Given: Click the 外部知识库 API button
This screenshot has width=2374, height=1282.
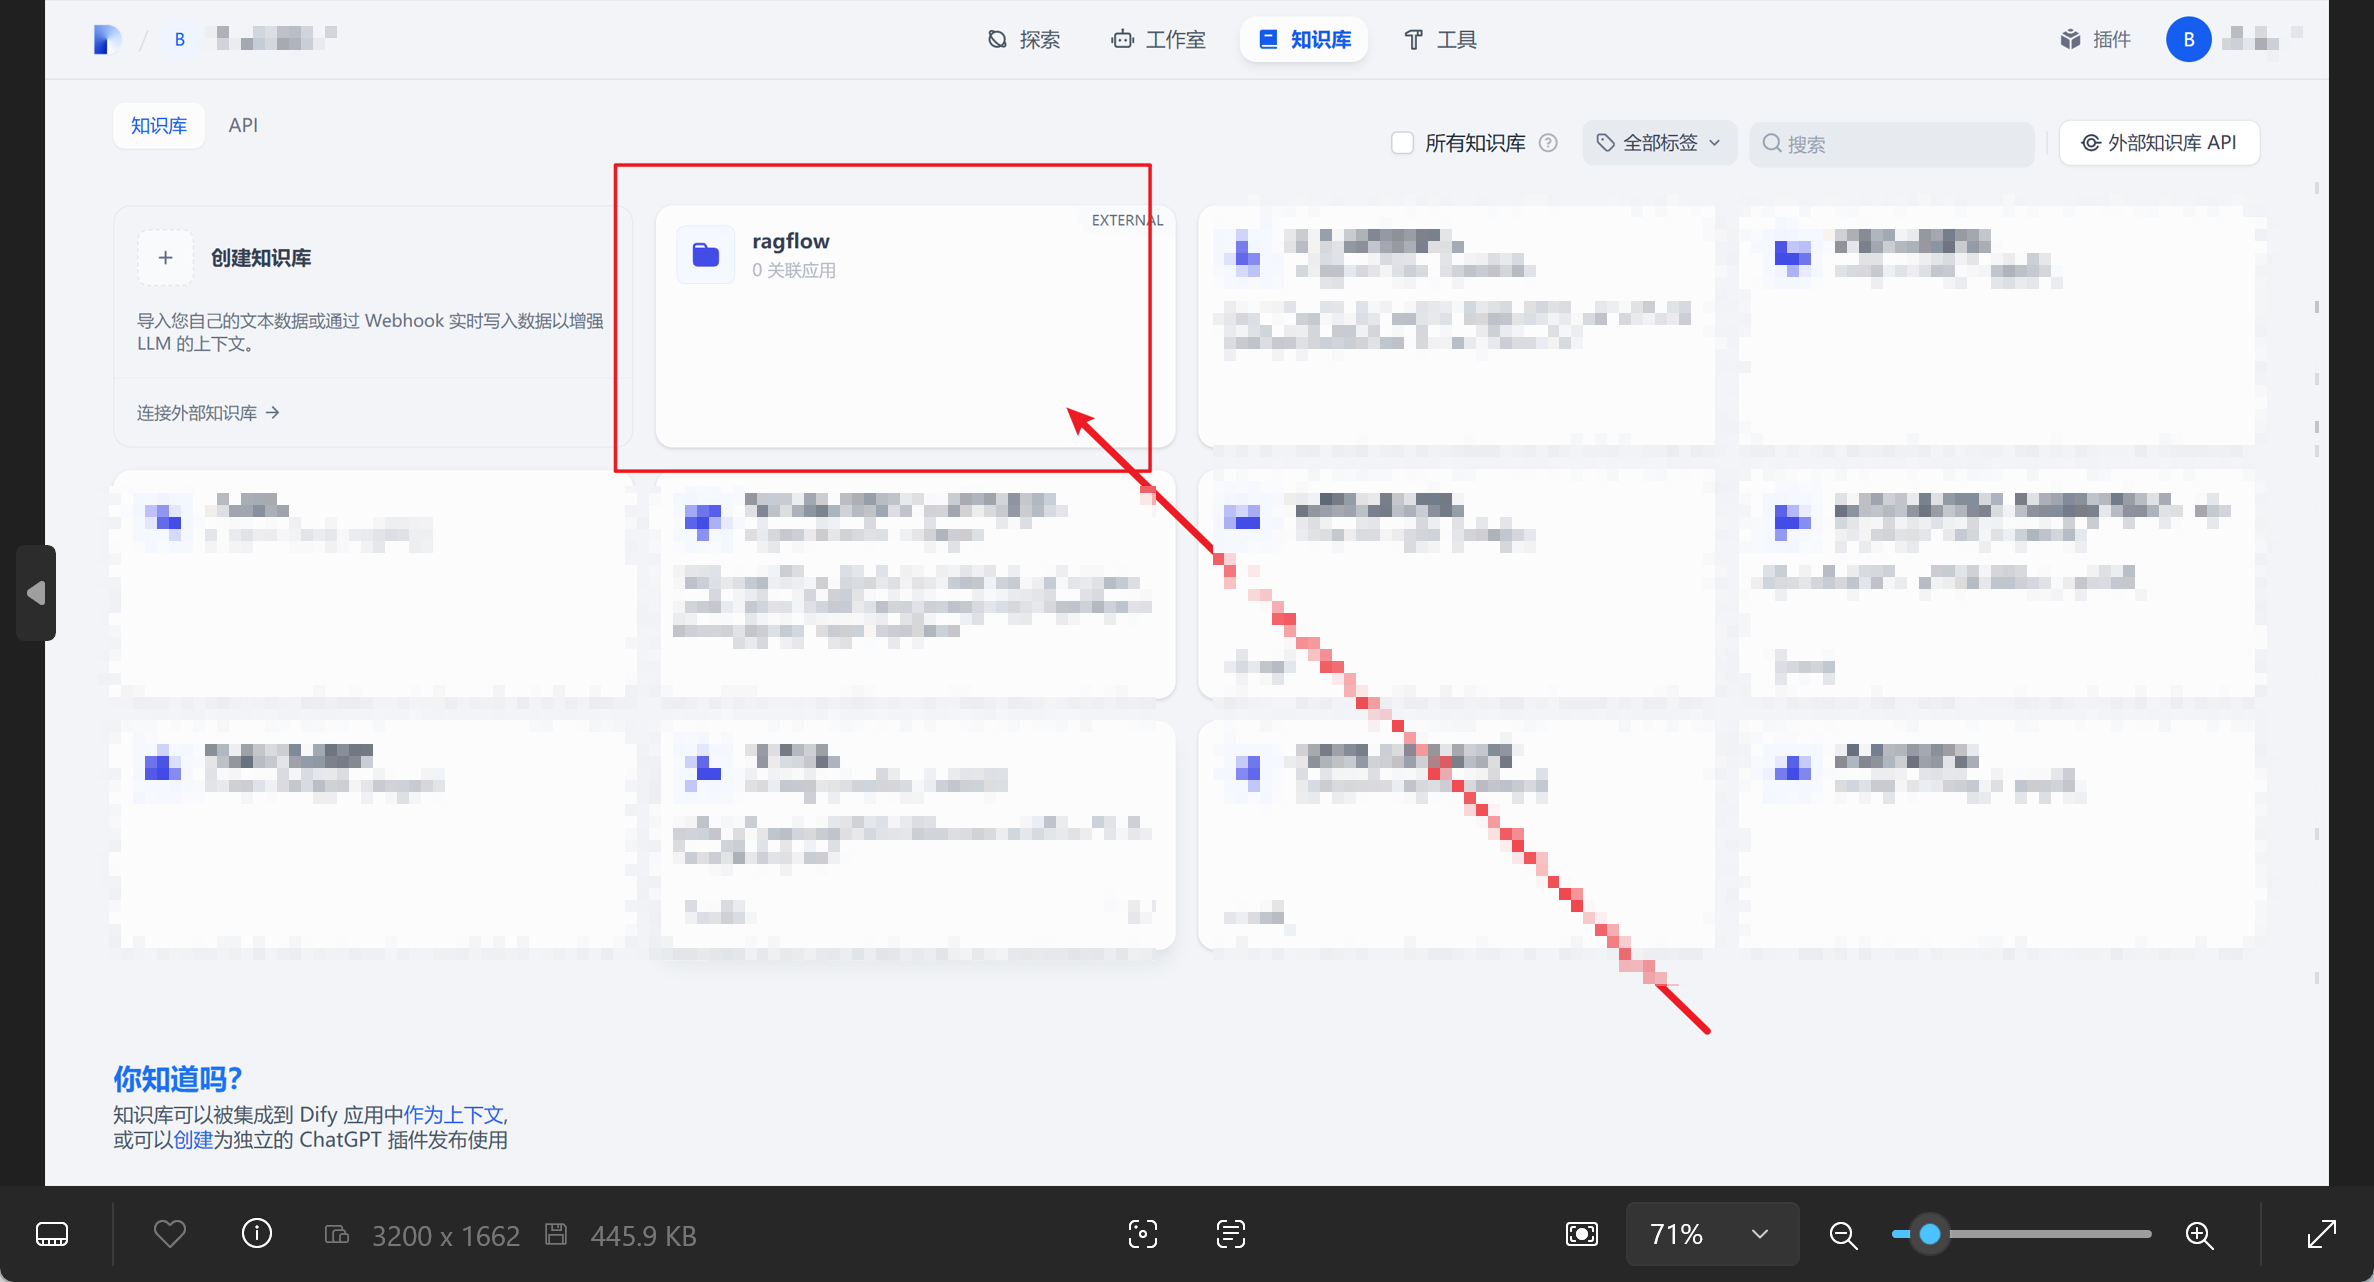Looking at the screenshot, I should (x=2159, y=143).
